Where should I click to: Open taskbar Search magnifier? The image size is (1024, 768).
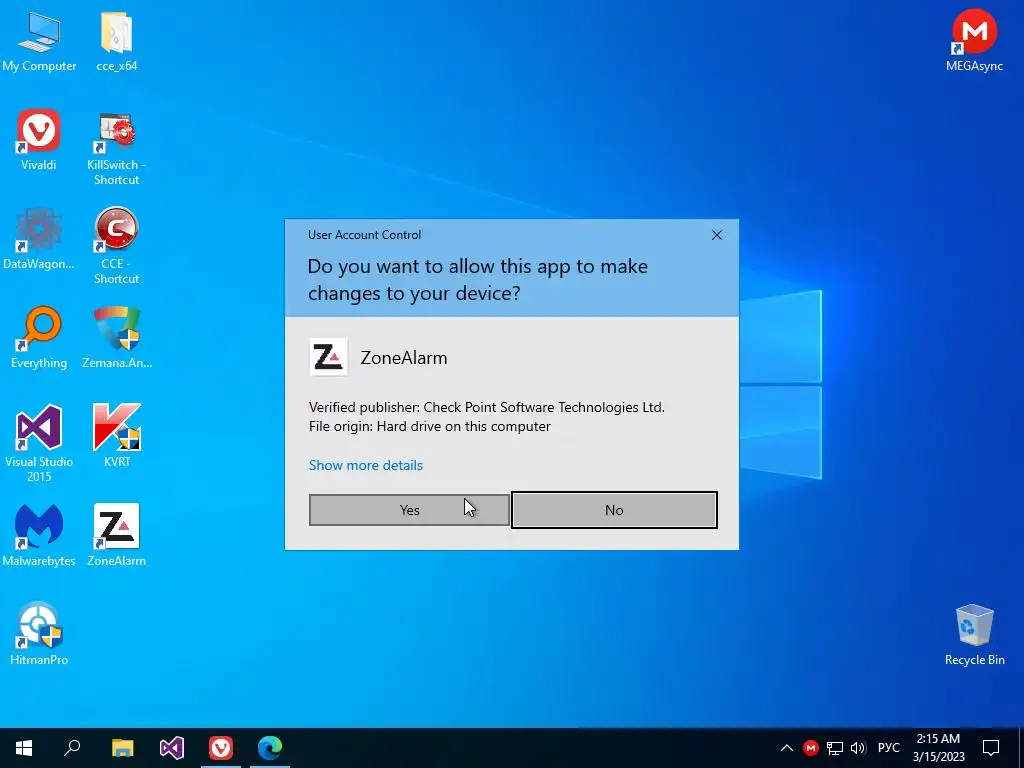click(72, 748)
